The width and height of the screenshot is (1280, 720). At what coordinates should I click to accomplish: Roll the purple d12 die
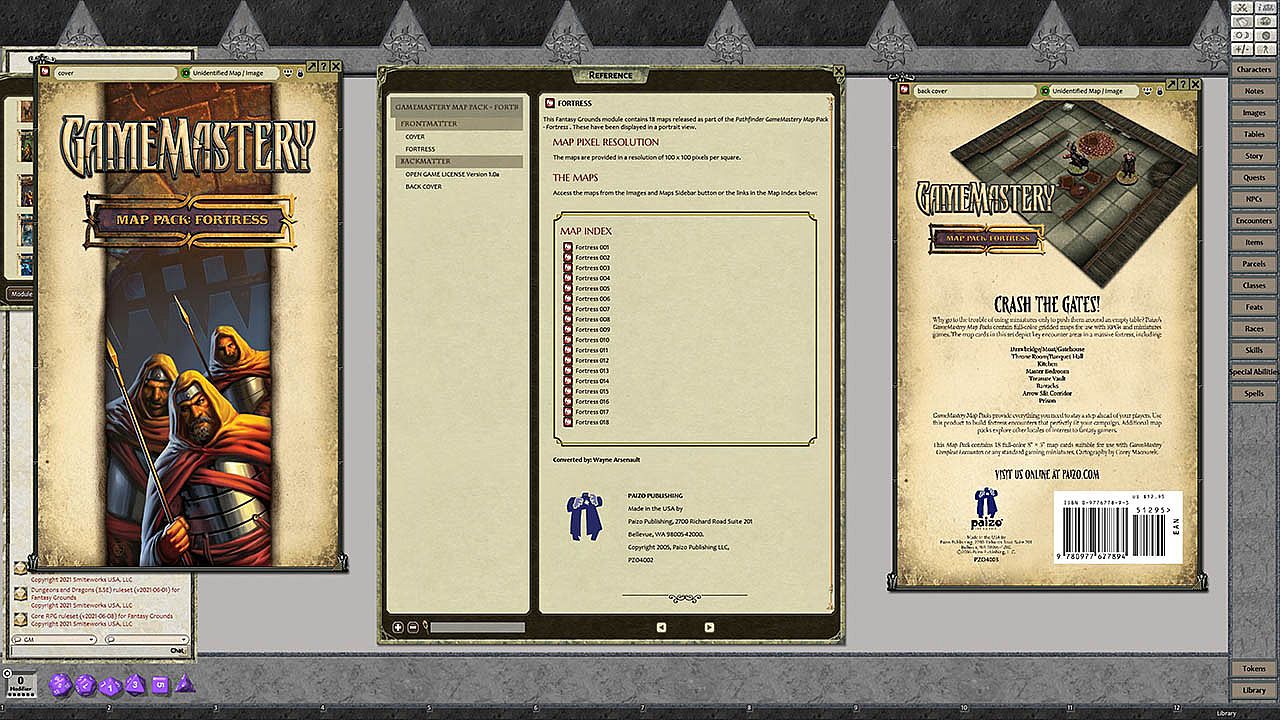click(85, 685)
